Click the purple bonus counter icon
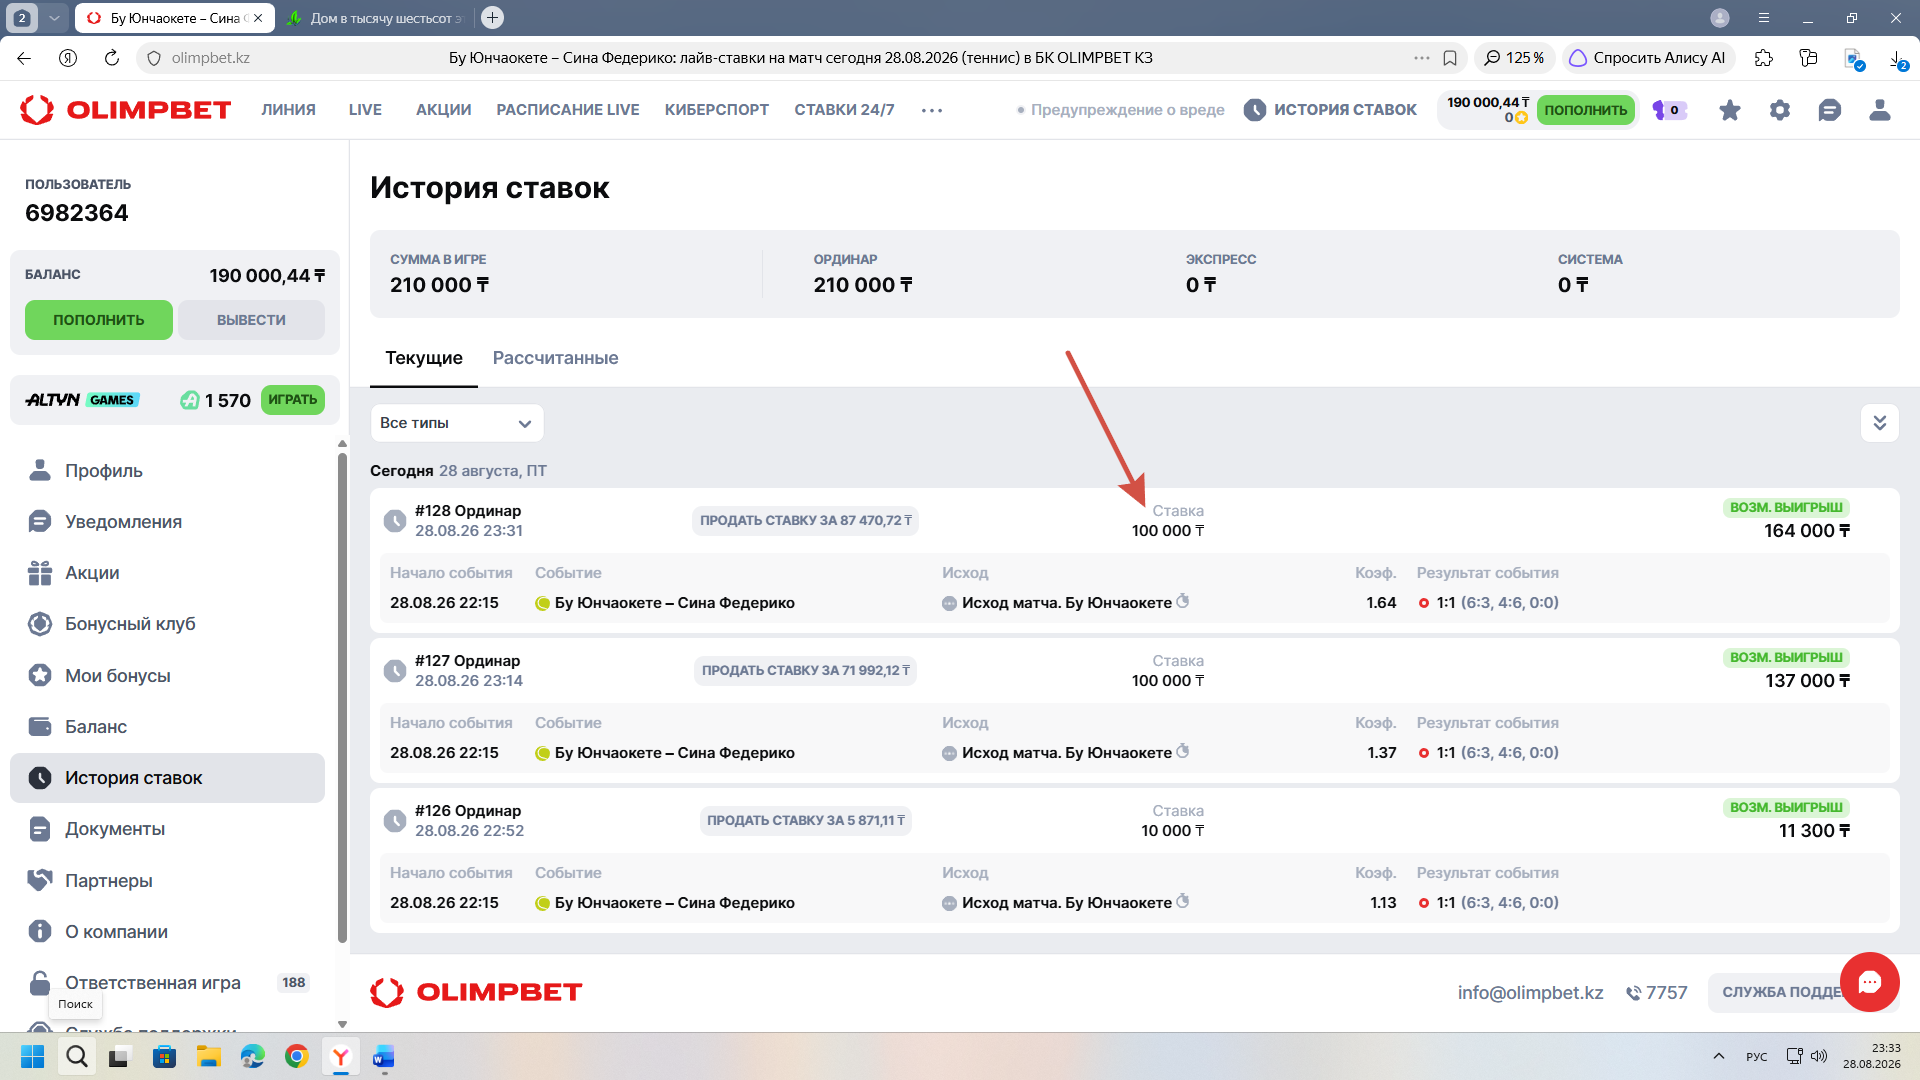The image size is (1920, 1080). click(1669, 110)
